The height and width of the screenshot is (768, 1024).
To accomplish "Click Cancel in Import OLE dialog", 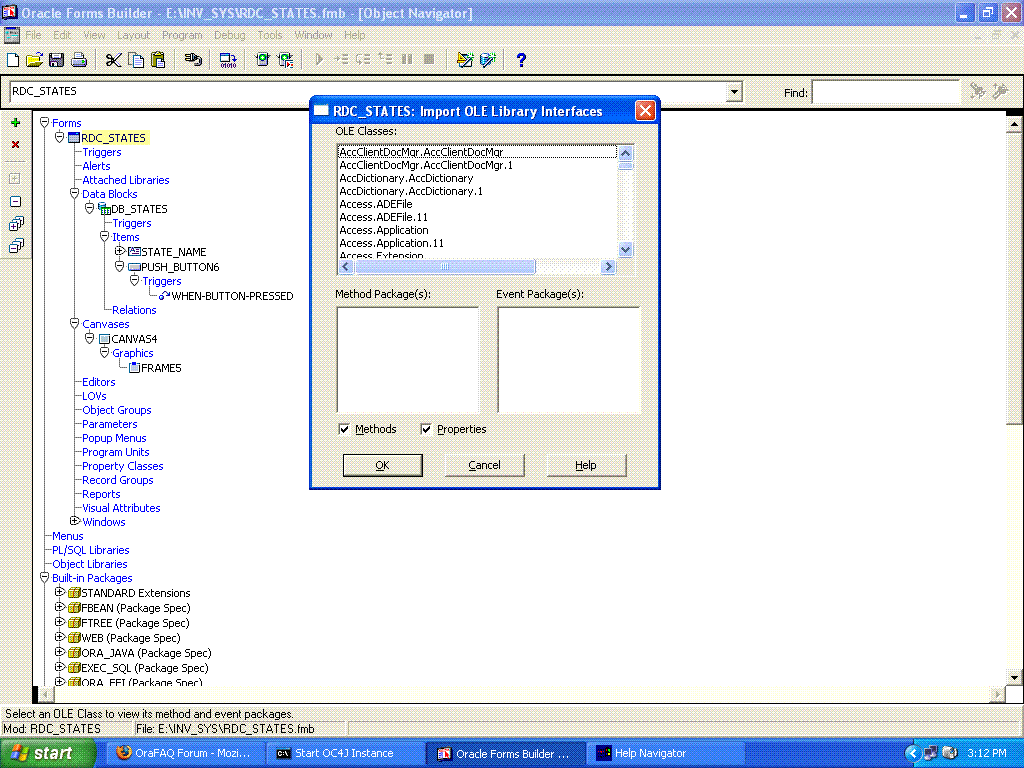I will click(485, 465).
